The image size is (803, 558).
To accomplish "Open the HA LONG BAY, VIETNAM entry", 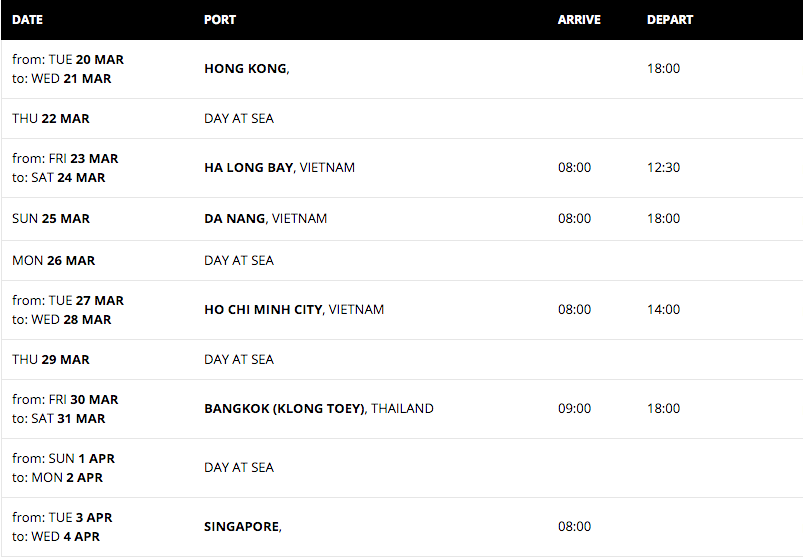I will pos(279,167).
